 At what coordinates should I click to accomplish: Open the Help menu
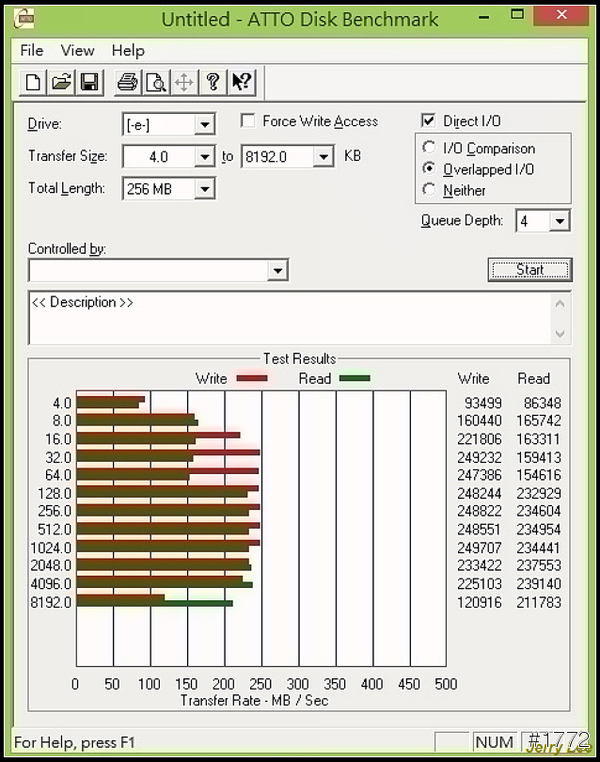coord(128,51)
